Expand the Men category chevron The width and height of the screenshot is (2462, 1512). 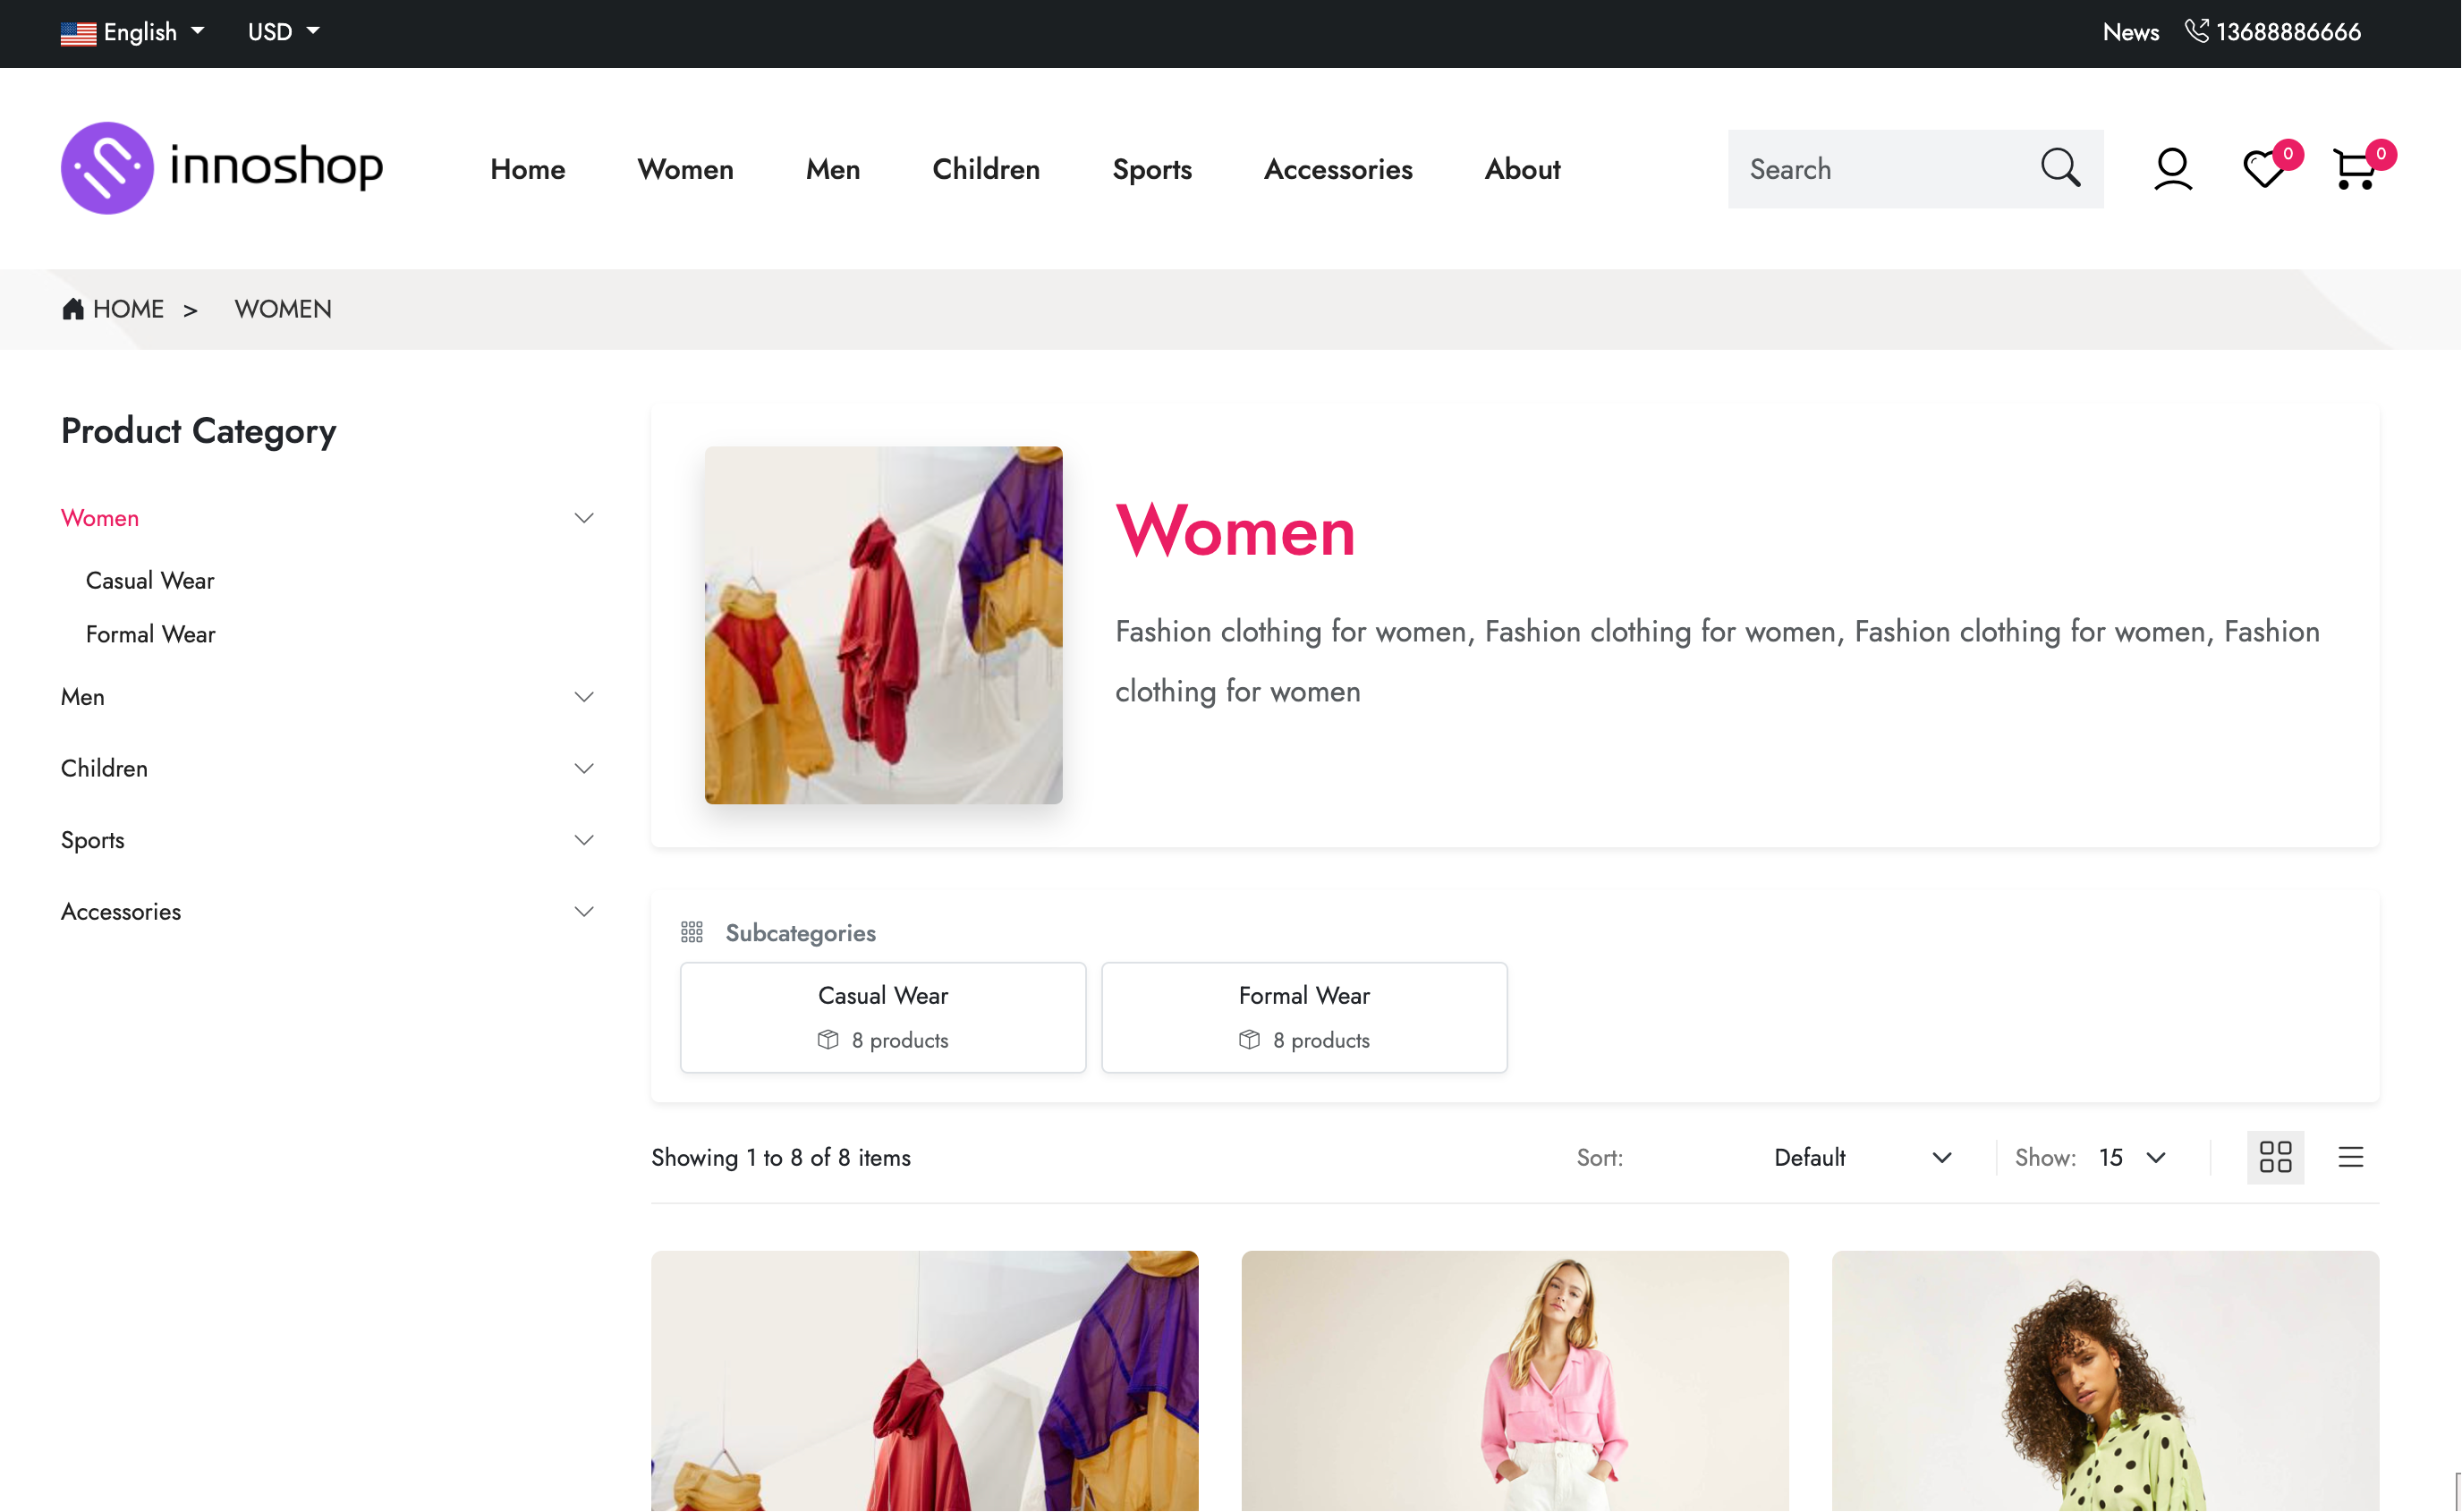pyautogui.click(x=584, y=697)
